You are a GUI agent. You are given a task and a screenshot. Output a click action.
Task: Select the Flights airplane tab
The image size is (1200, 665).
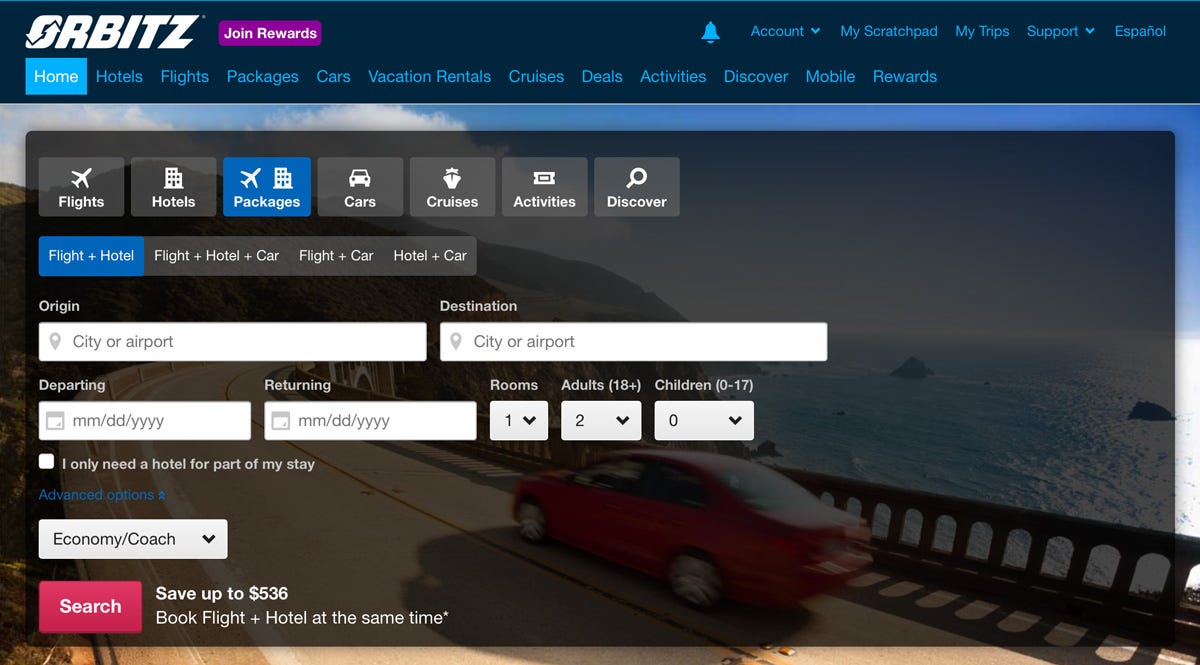pyautogui.click(x=82, y=187)
